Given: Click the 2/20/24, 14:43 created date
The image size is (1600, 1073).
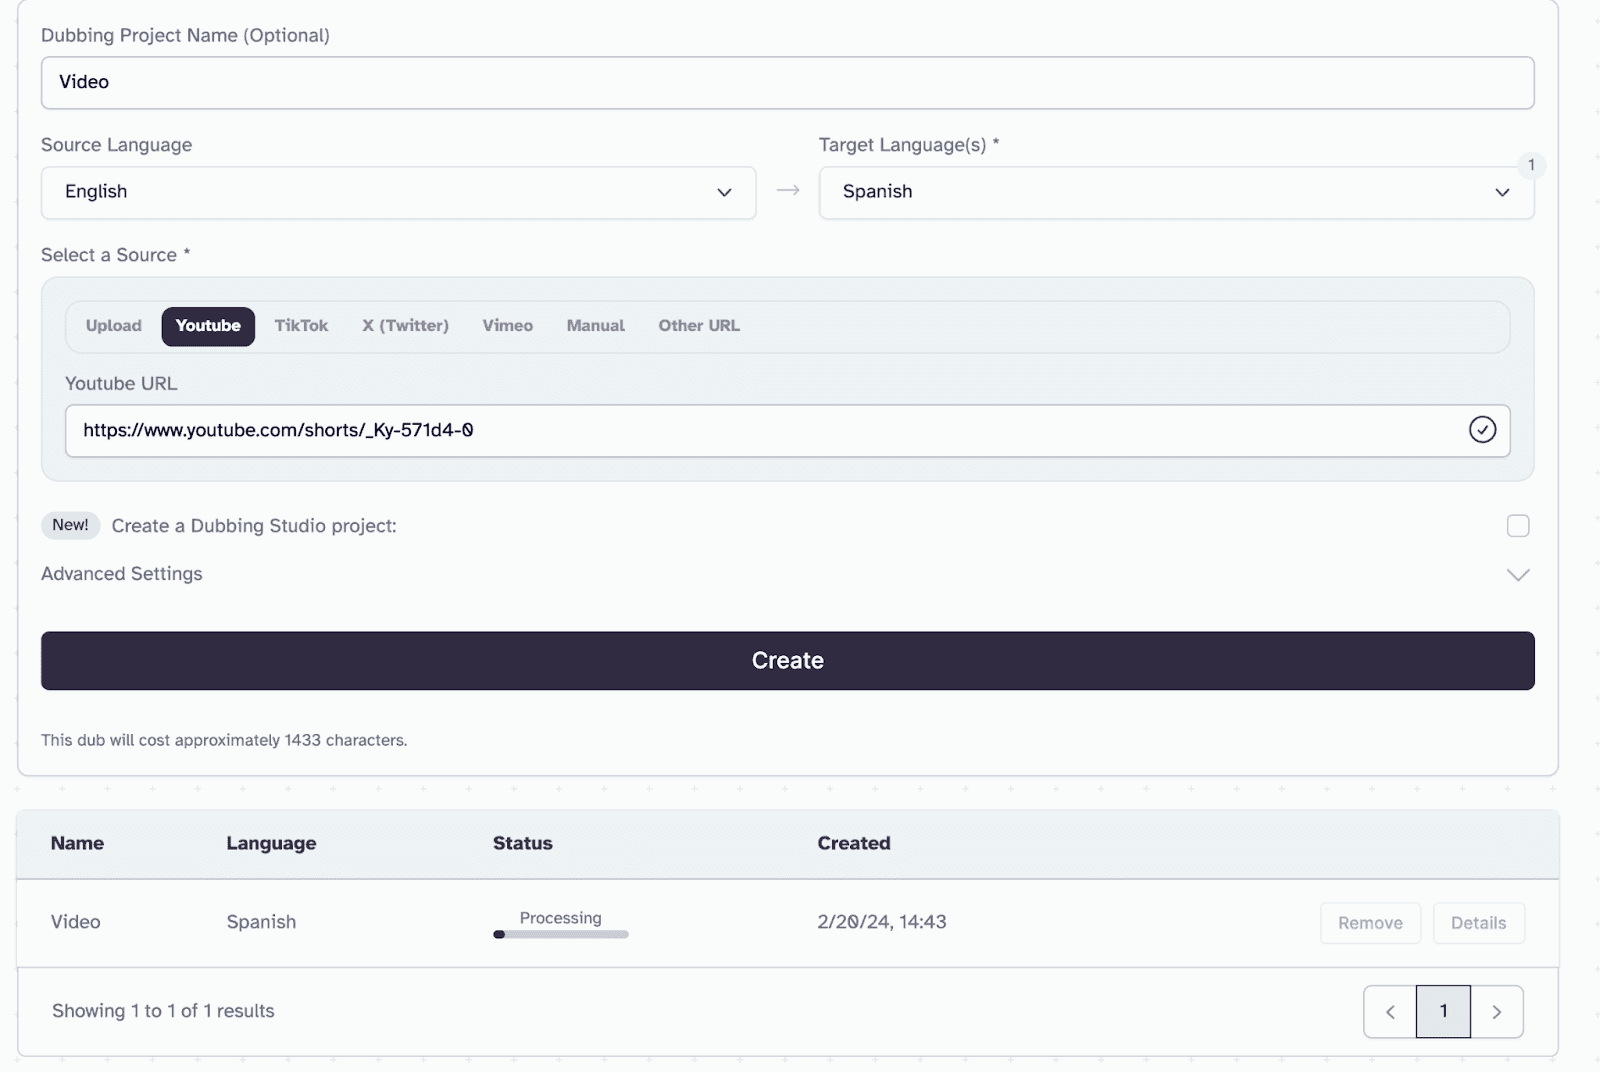Looking at the screenshot, I should pyautogui.click(x=881, y=922).
